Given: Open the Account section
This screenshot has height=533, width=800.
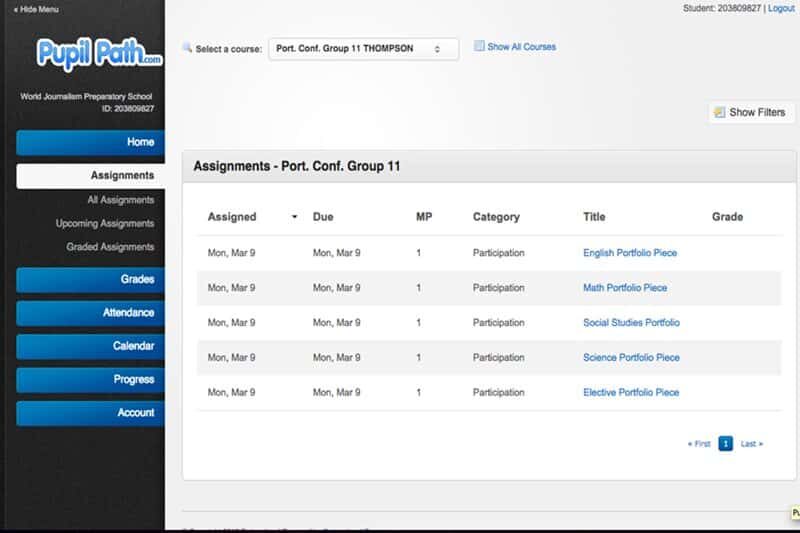Looking at the screenshot, I should pyautogui.click(x=90, y=413).
